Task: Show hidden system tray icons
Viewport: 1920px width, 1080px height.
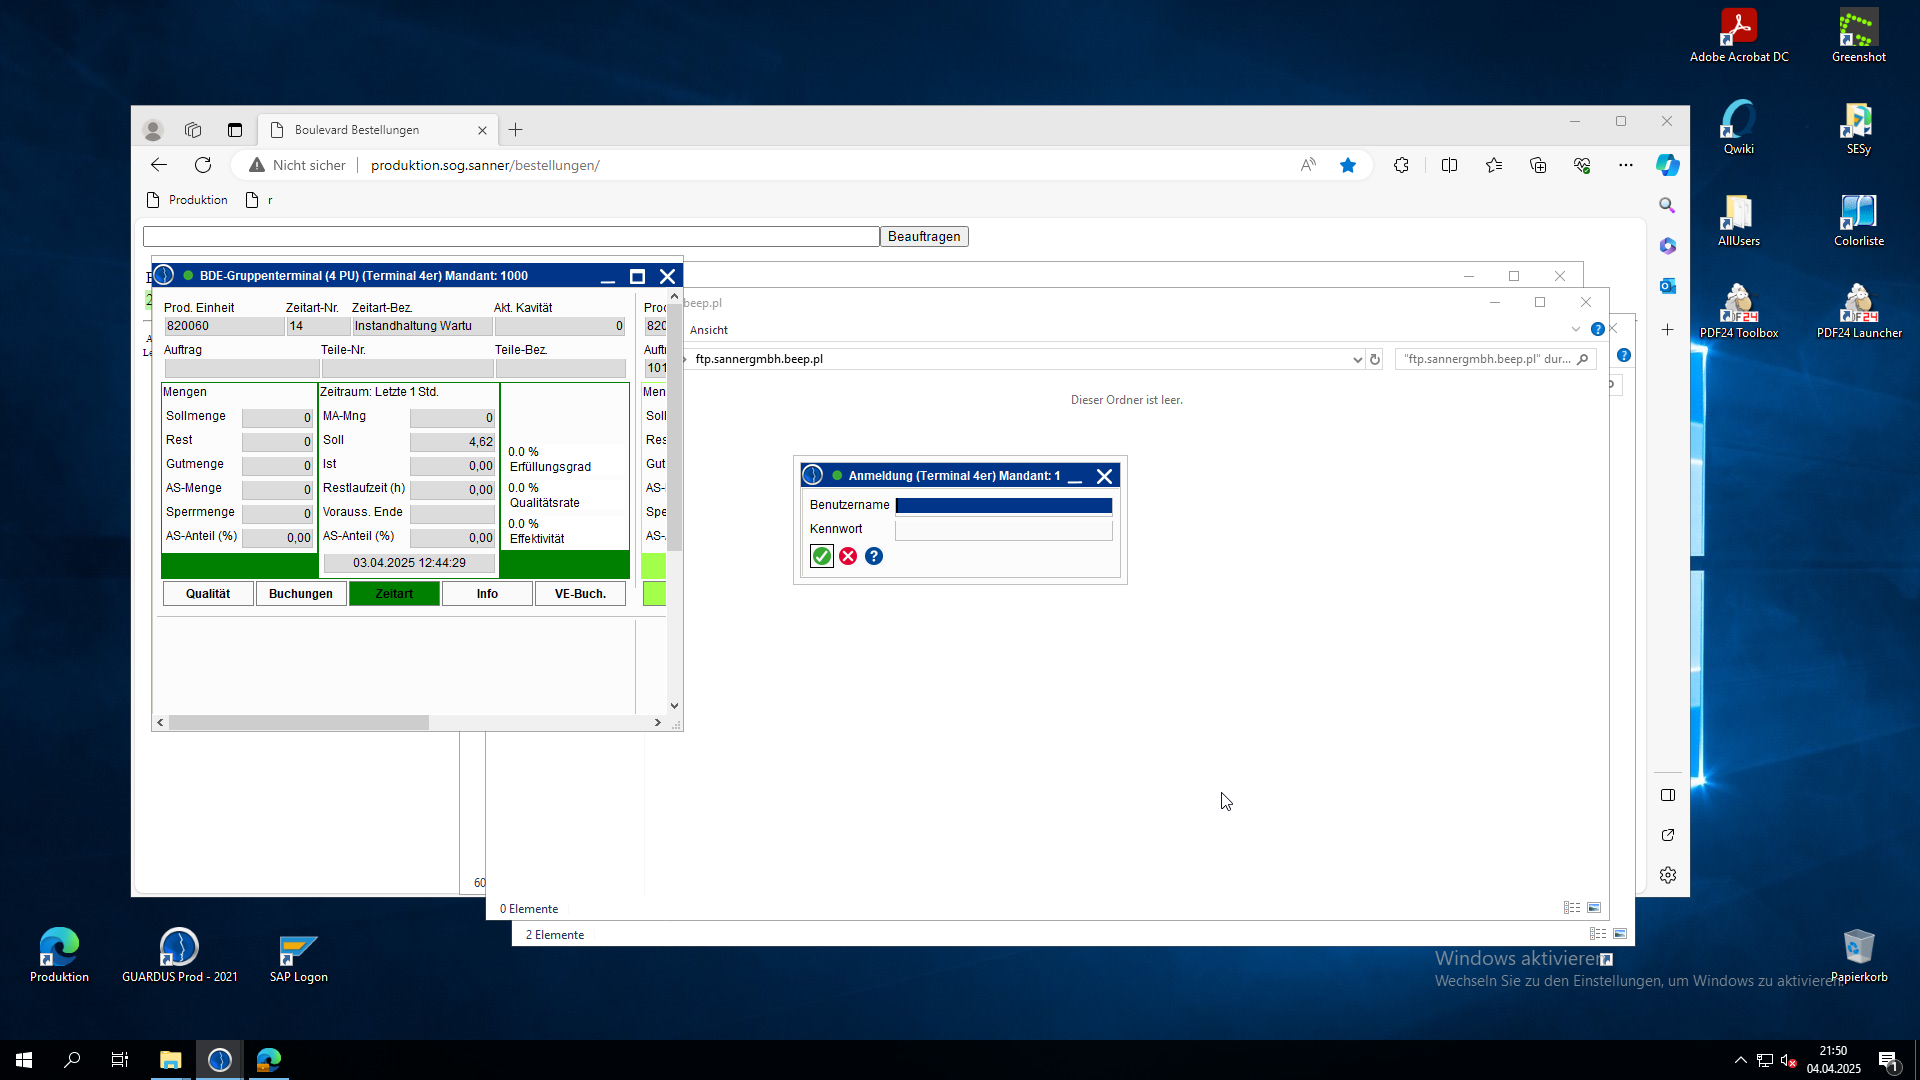Action: tap(1741, 1060)
